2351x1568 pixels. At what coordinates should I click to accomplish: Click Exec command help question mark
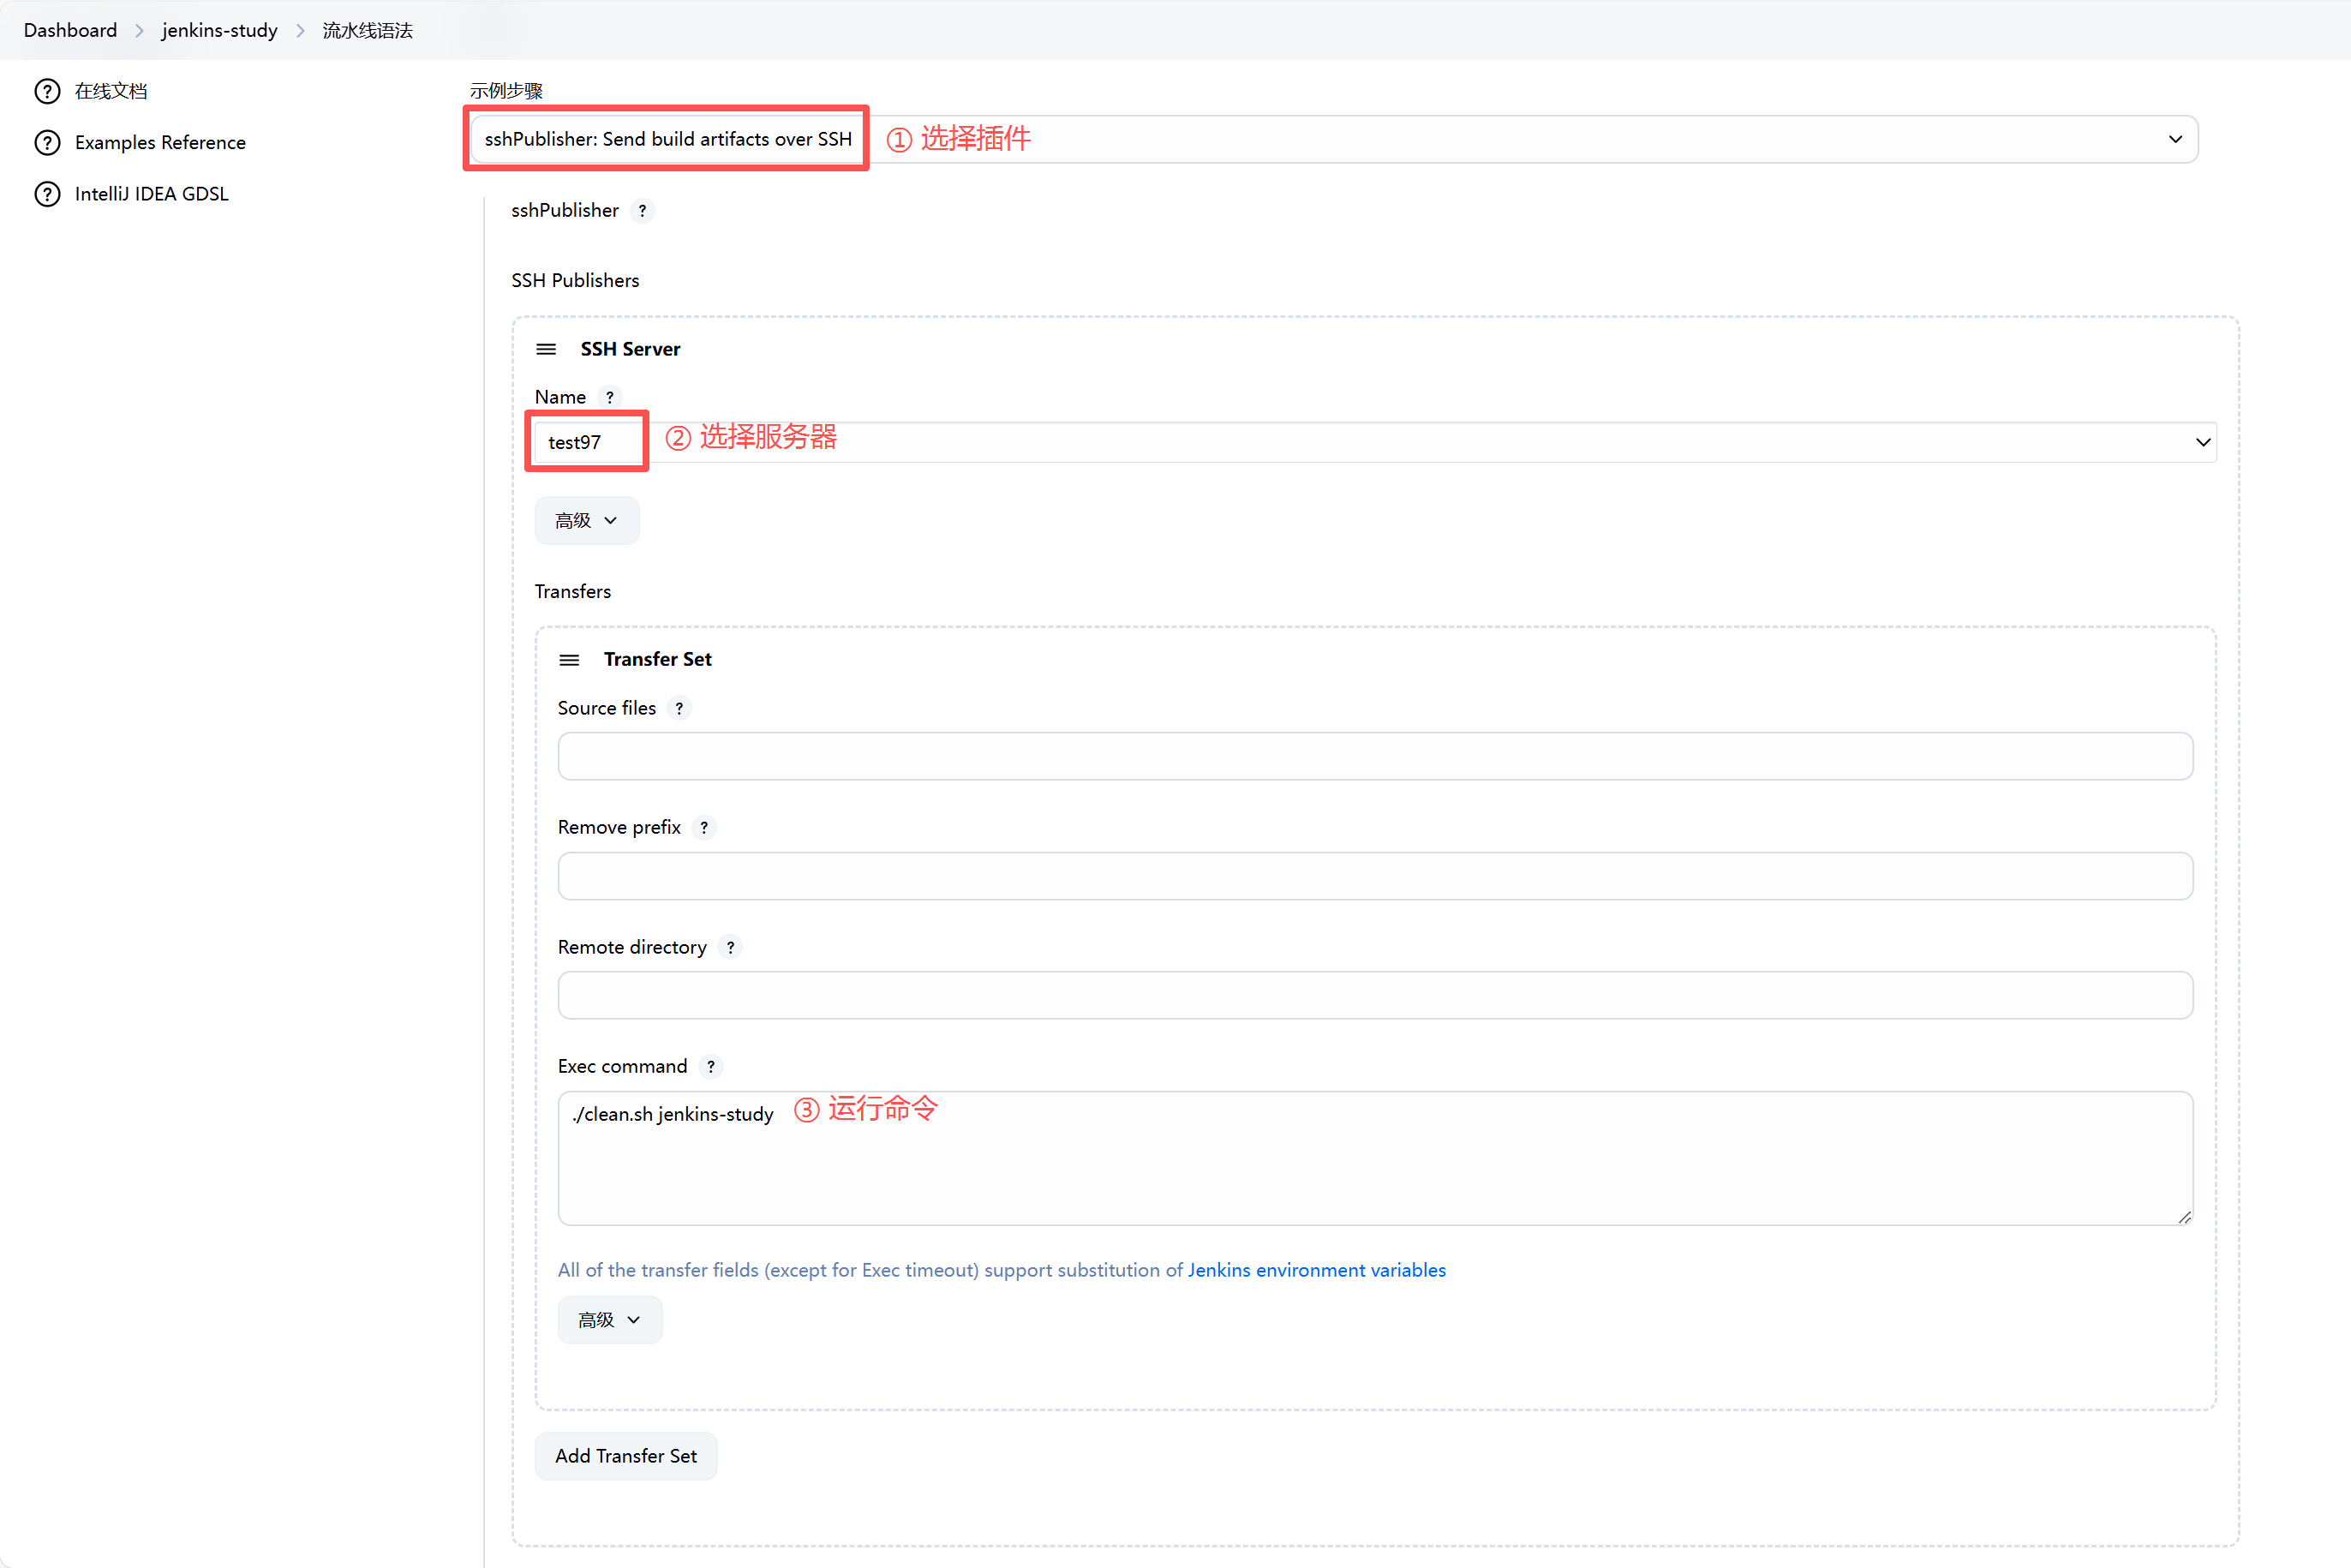[711, 1066]
